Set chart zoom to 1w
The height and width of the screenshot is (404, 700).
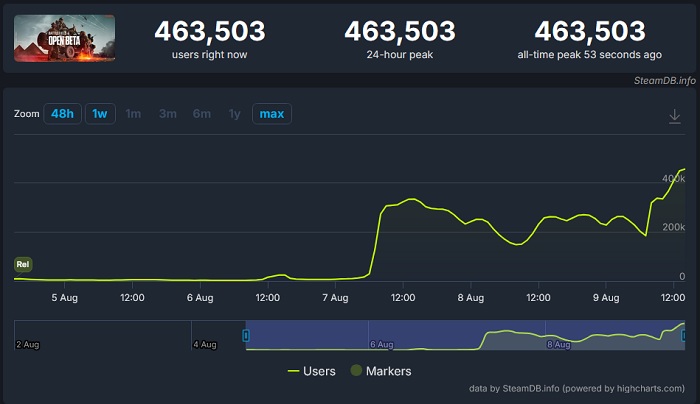[x=100, y=114]
